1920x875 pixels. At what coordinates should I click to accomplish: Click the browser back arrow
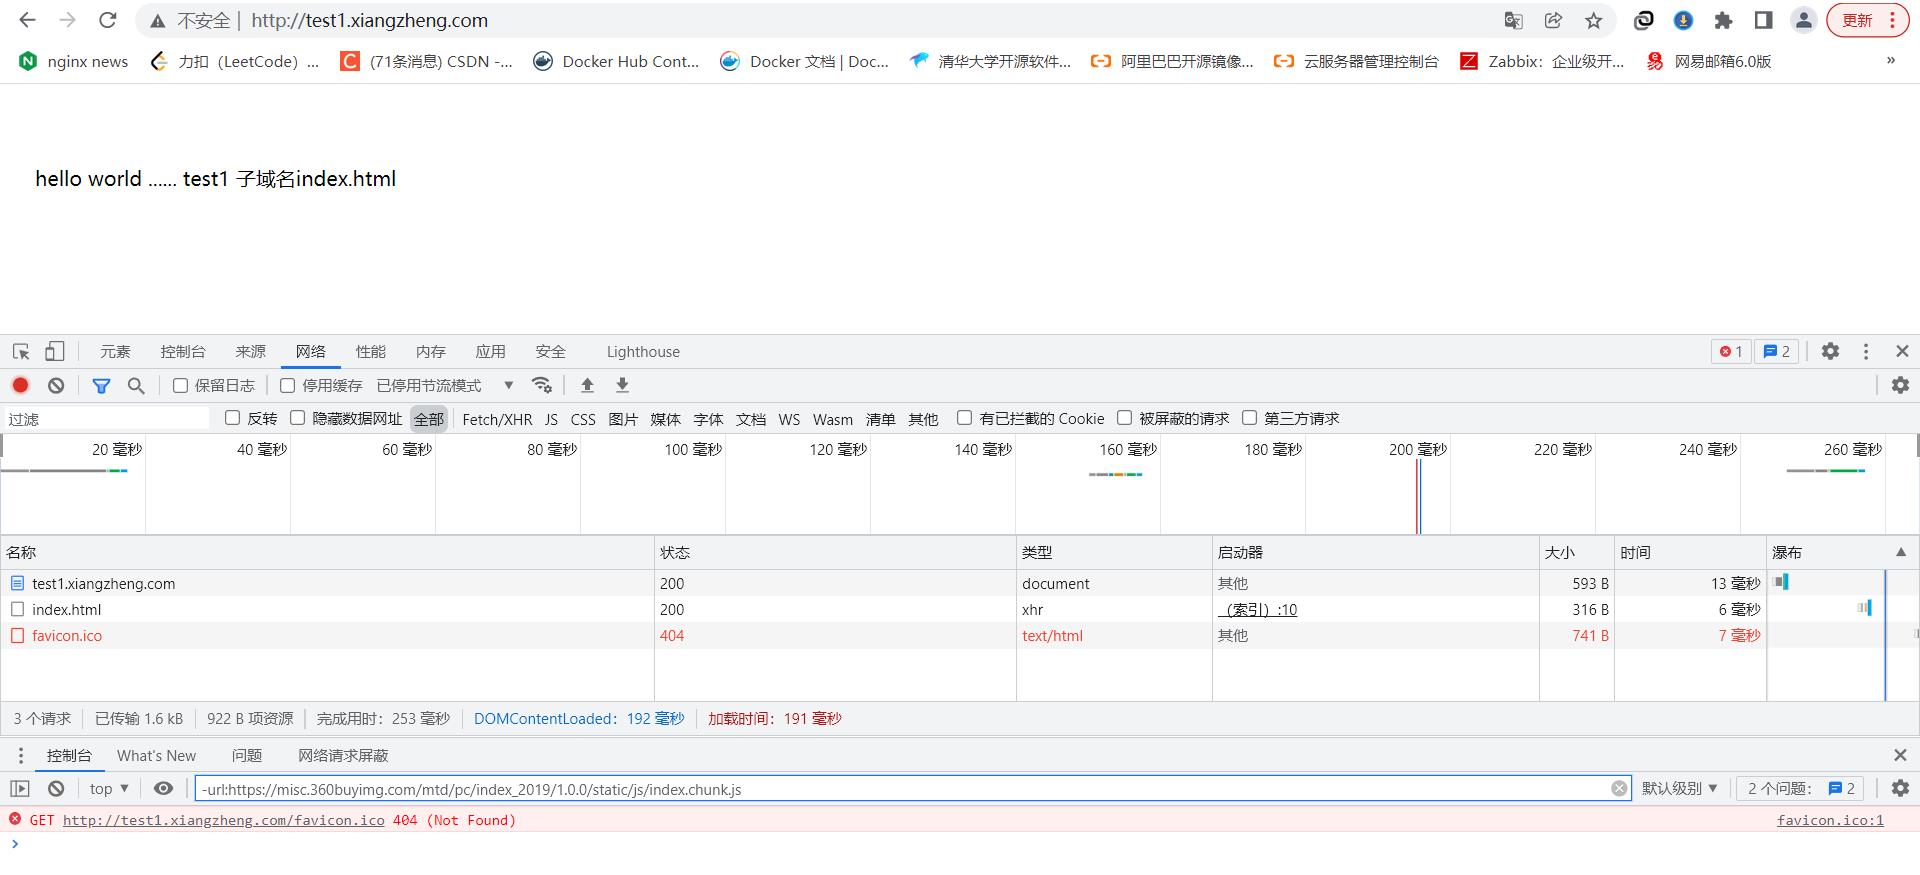pyautogui.click(x=27, y=20)
